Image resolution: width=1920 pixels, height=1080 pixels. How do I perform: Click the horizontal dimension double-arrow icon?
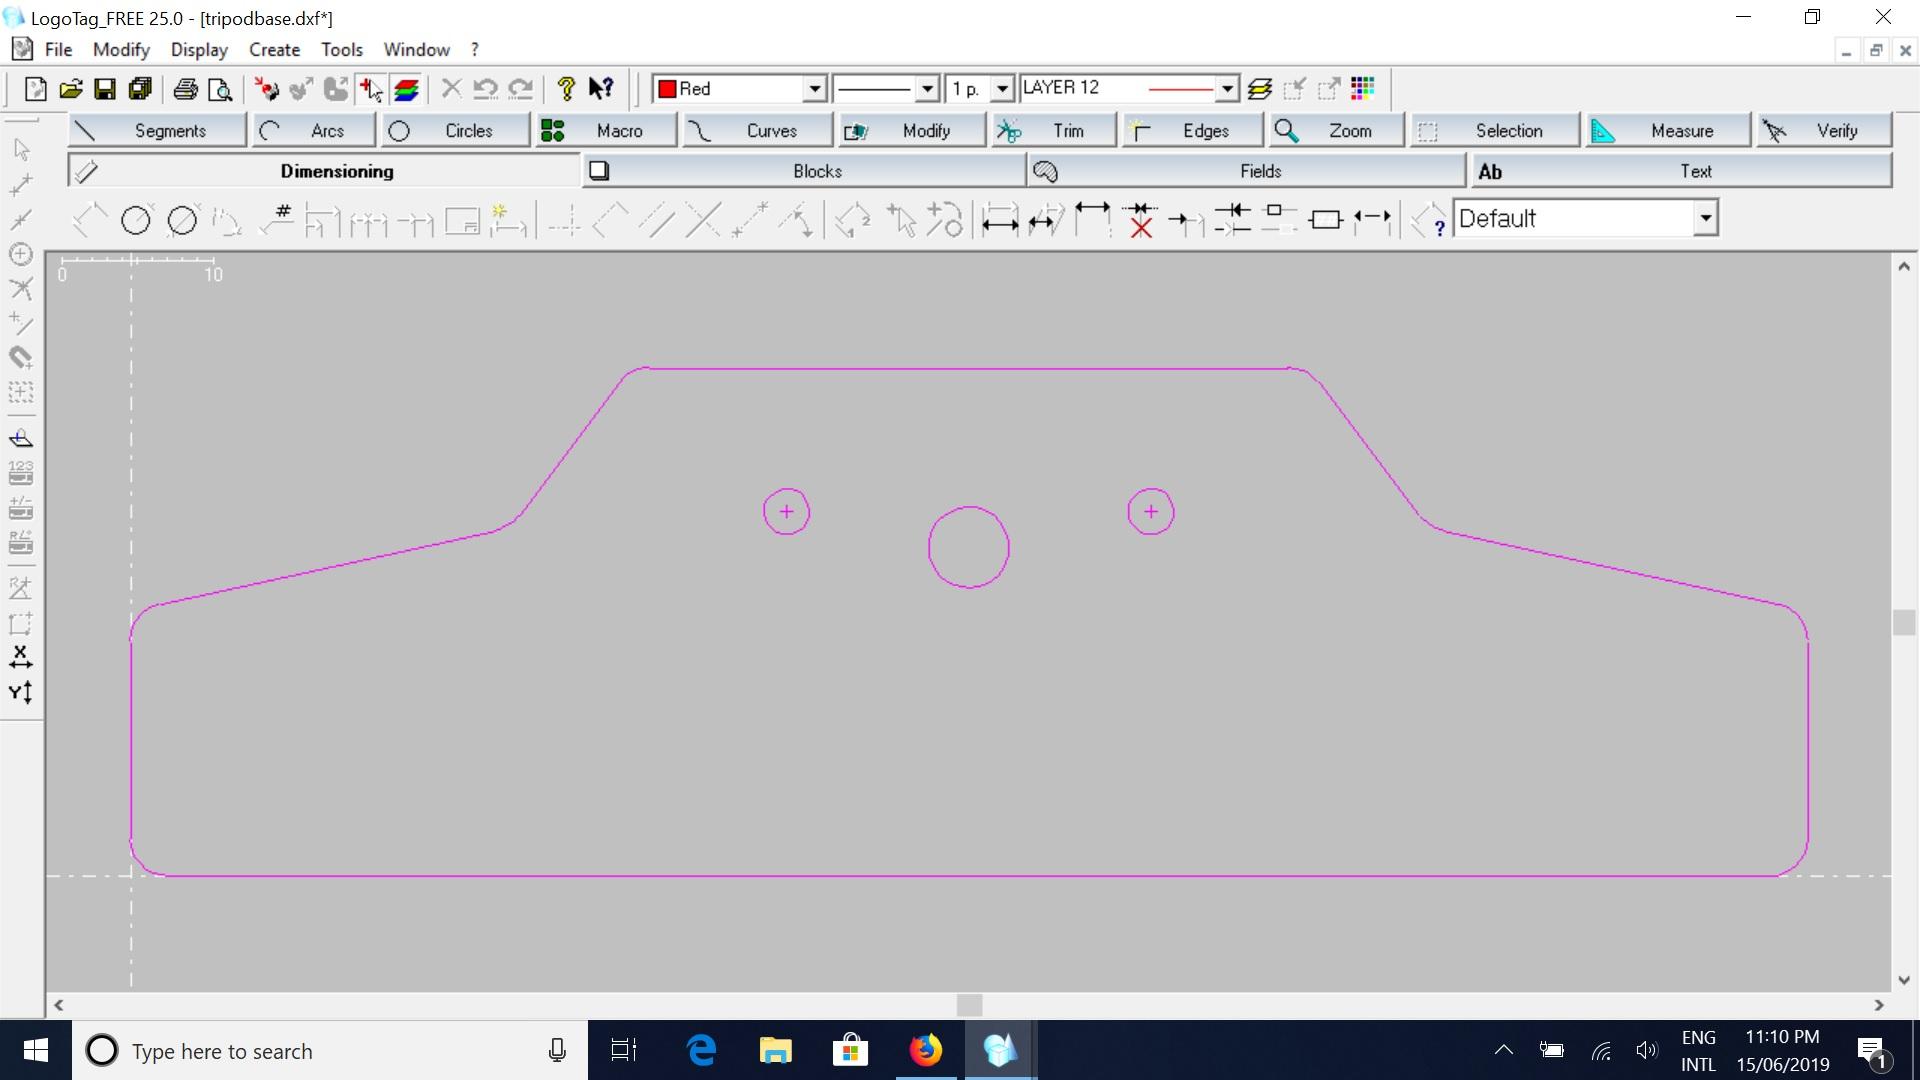[999, 220]
